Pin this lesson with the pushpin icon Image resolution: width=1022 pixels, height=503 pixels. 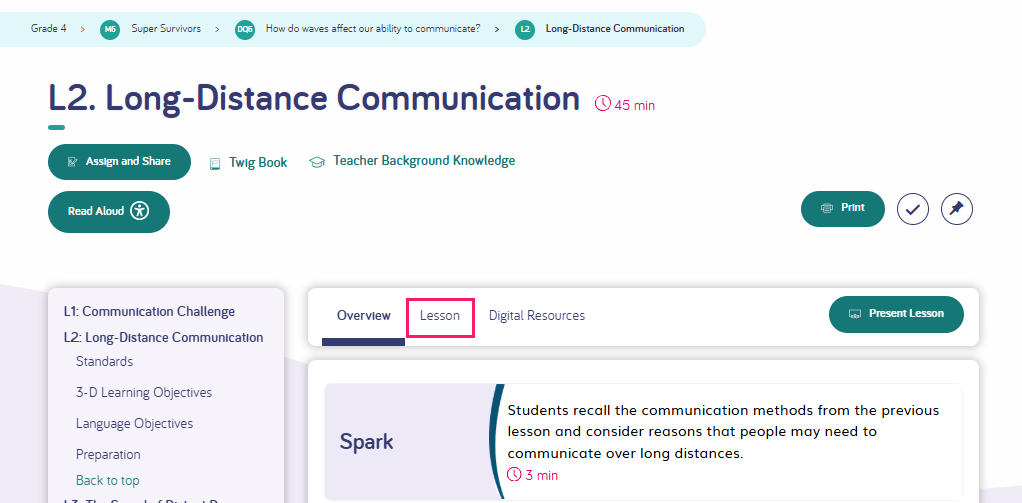click(957, 209)
